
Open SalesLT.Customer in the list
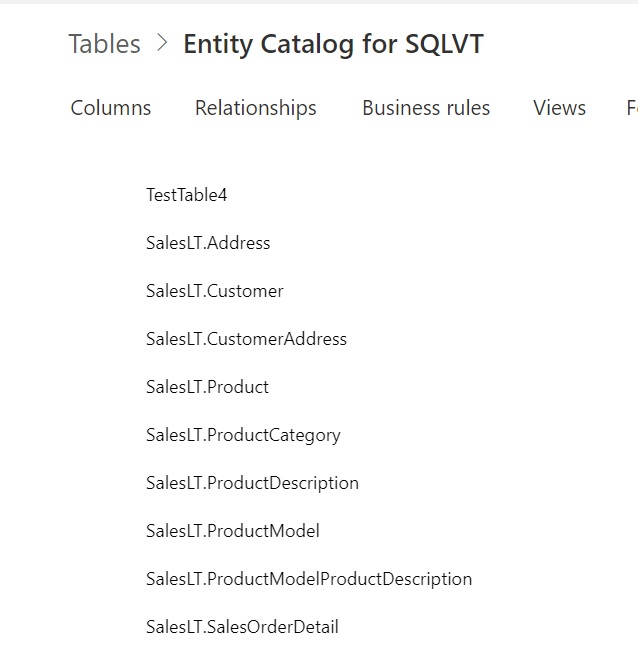pos(215,291)
